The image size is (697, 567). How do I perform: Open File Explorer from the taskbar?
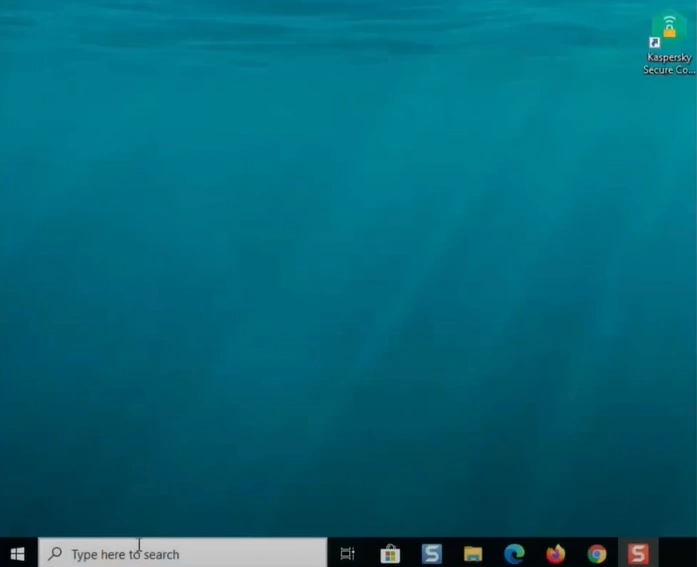(x=473, y=554)
